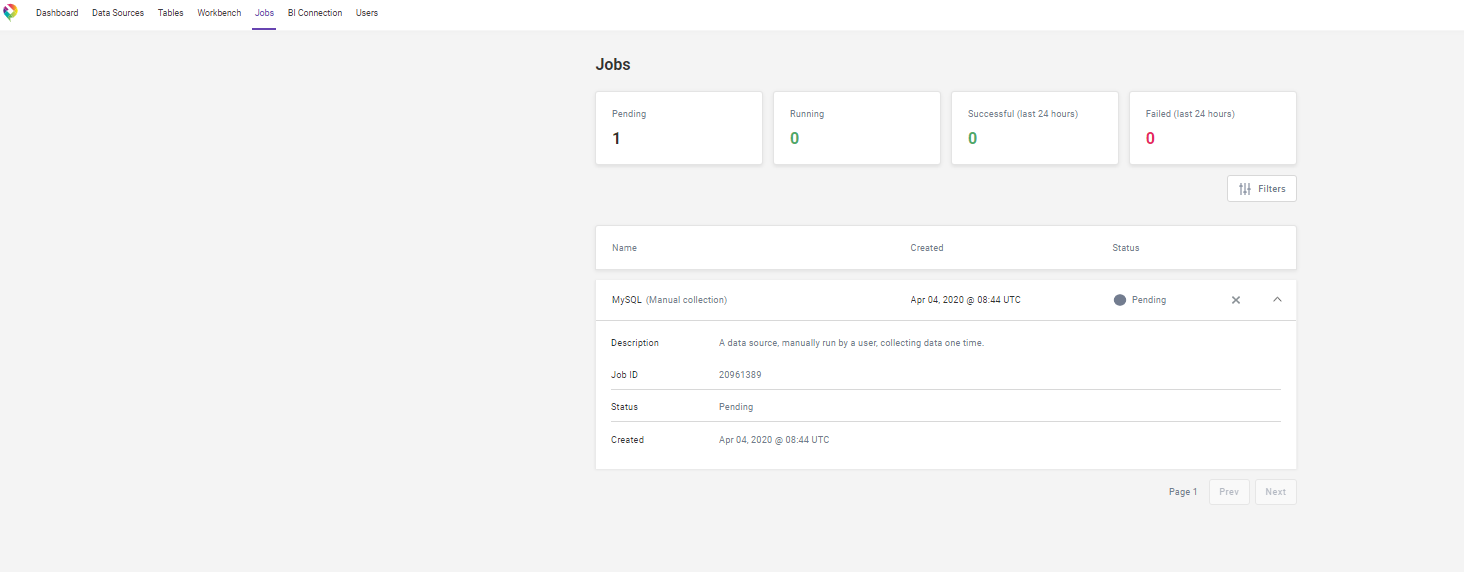Switch to the Tables tab

(x=171, y=13)
